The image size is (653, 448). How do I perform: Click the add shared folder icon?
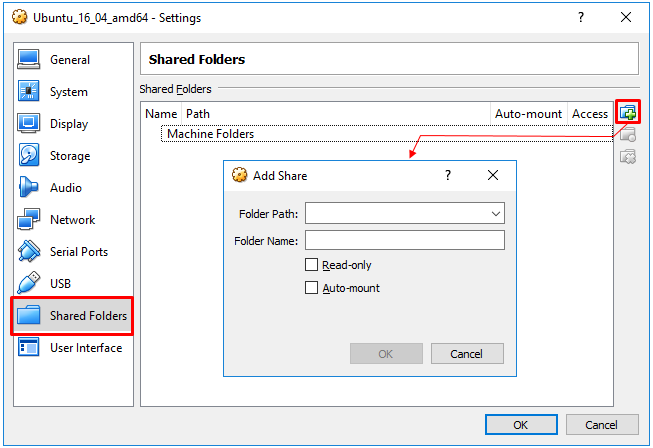pyautogui.click(x=628, y=112)
